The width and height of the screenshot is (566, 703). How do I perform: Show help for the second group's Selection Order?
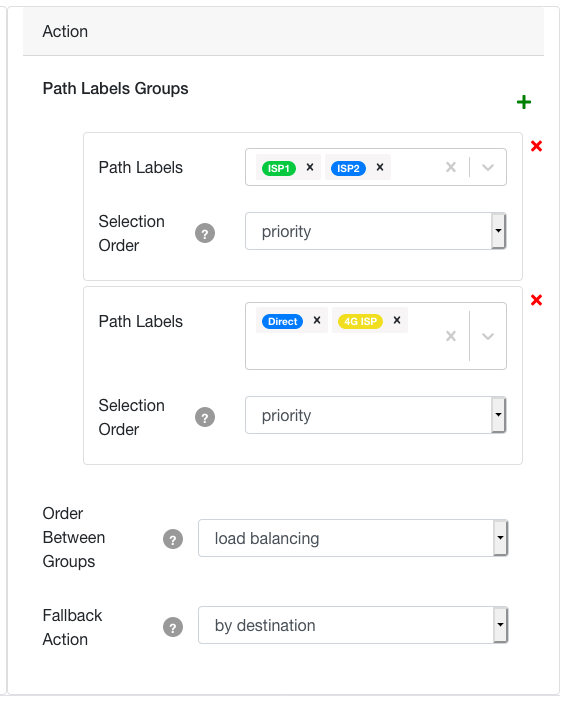click(x=205, y=417)
